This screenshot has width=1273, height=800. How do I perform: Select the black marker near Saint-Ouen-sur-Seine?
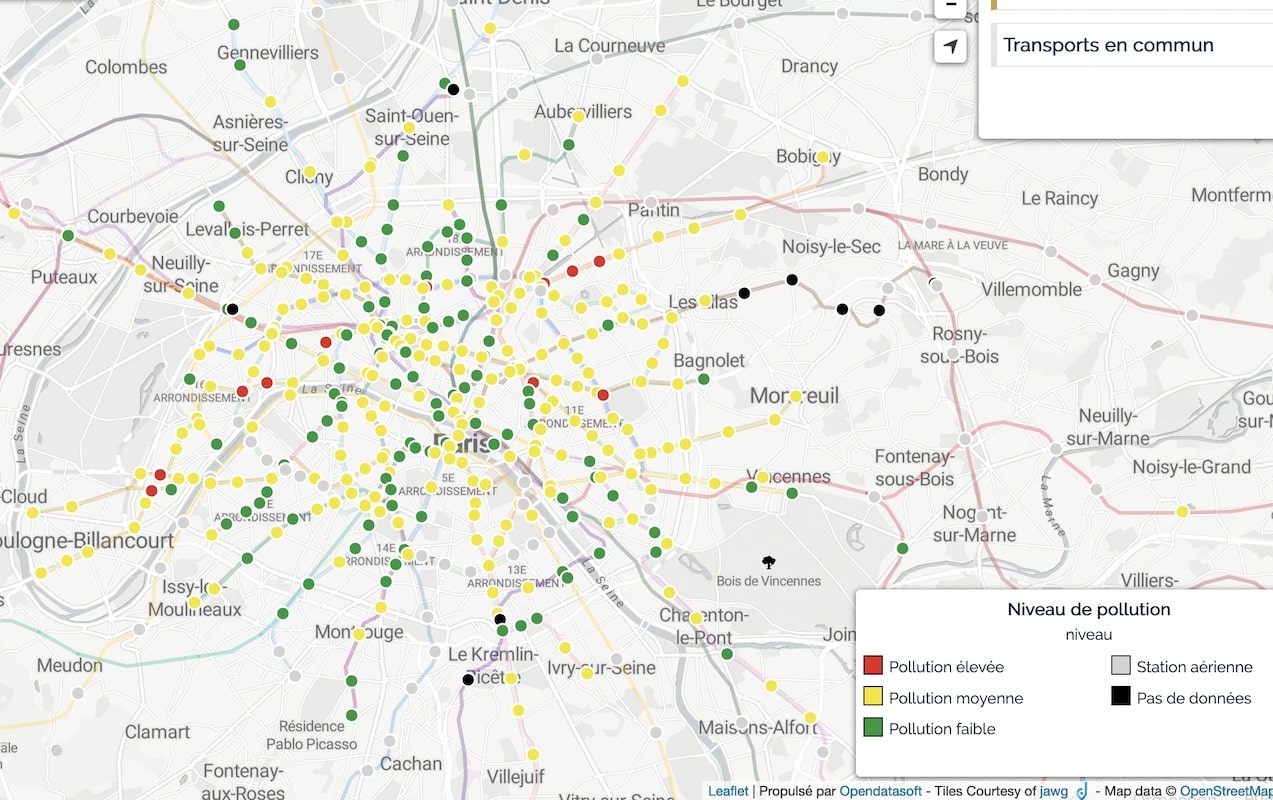coord(453,90)
